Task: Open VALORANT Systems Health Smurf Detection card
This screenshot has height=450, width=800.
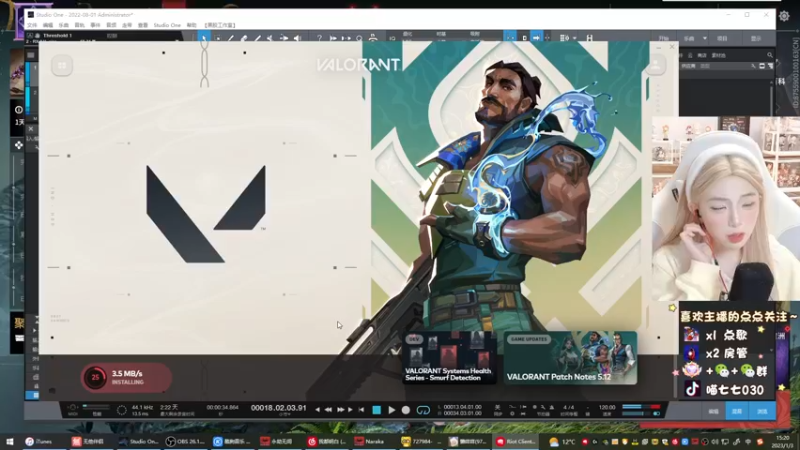Action: point(449,358)
